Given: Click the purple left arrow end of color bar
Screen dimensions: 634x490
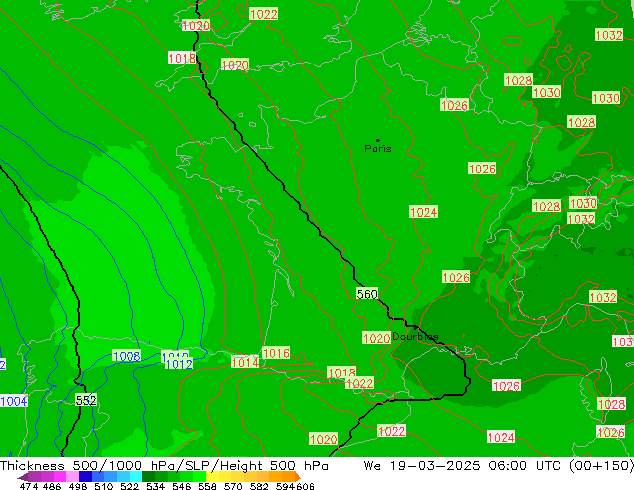Looking at the screenshot, I should [23, 477].
